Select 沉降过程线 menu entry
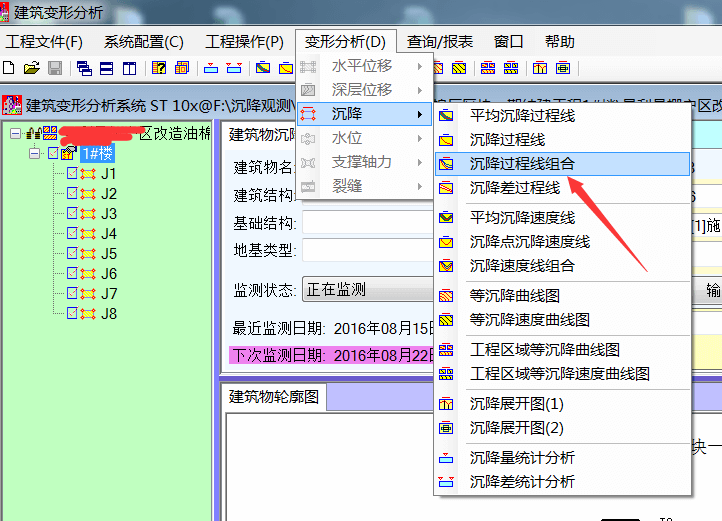Screen dimensions: 722x521 pyautogui.click(x=562, y=140)
